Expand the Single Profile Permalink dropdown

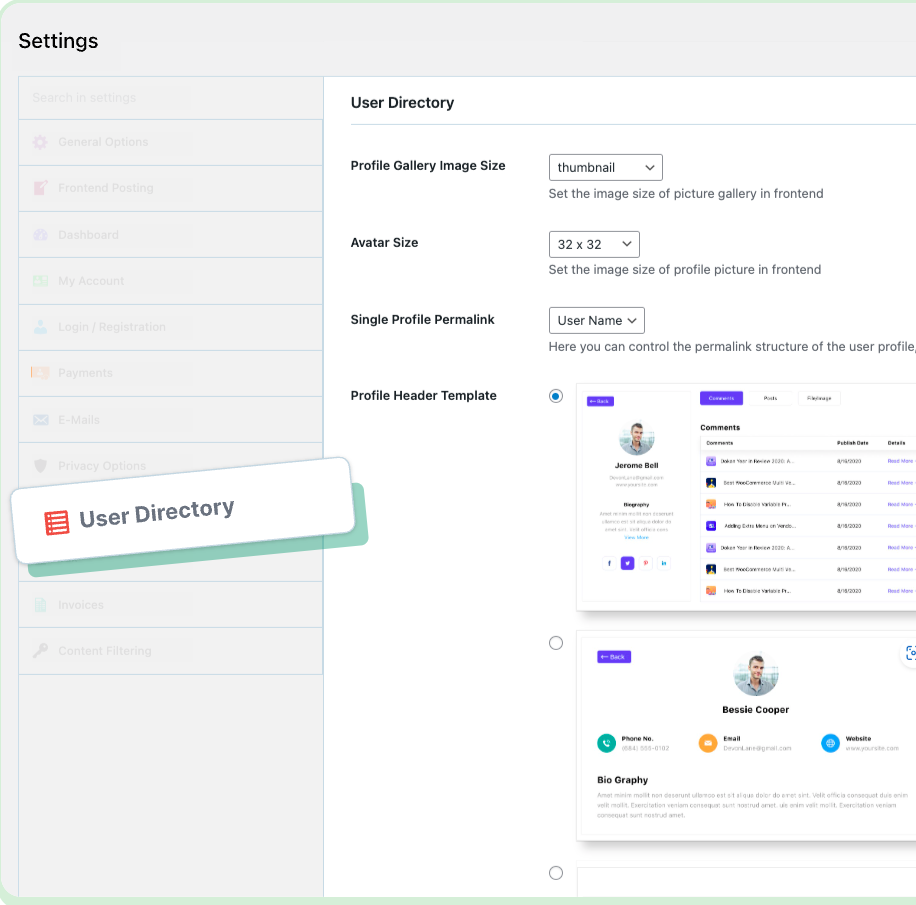[597, 320]
